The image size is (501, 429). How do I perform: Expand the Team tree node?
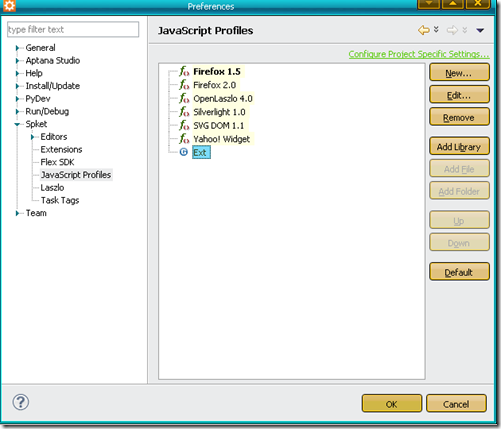click(x=17, y=213)
